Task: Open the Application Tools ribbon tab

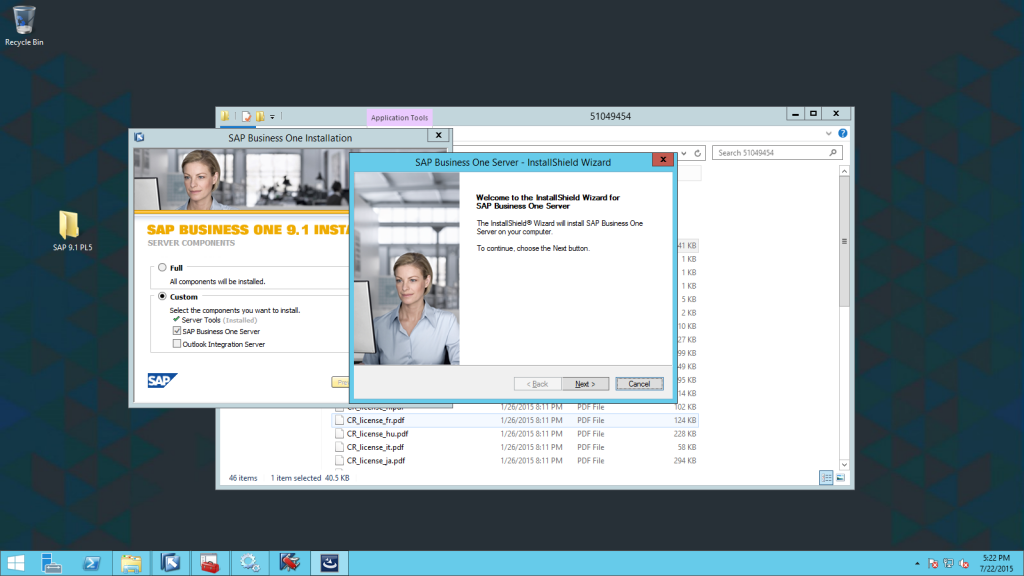Action: point(399,118)
